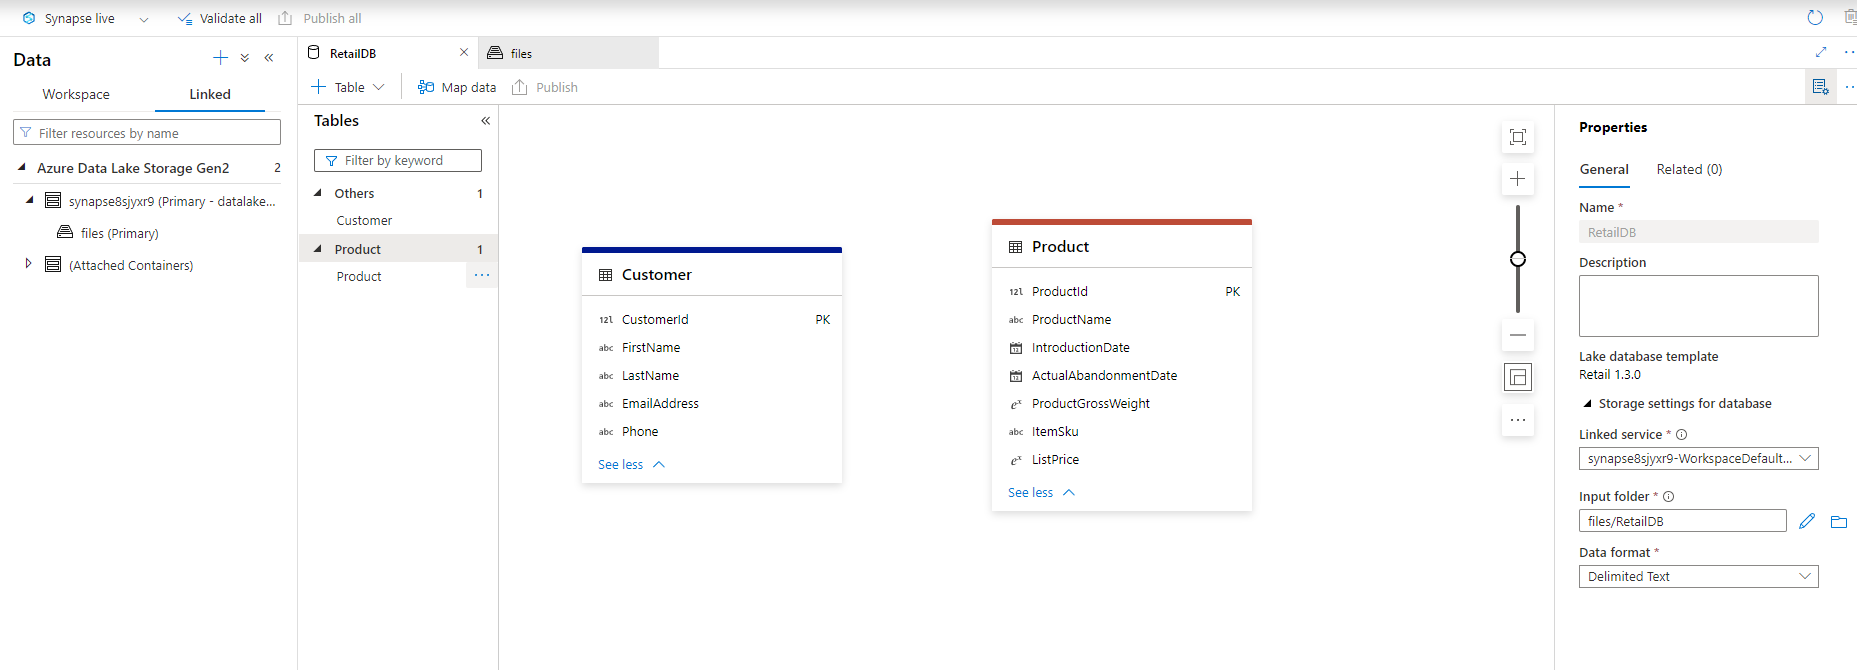Screen dimensions: 1857x670
Task: Toggle the canvas layout view icon
Action: click(1518, 377)
